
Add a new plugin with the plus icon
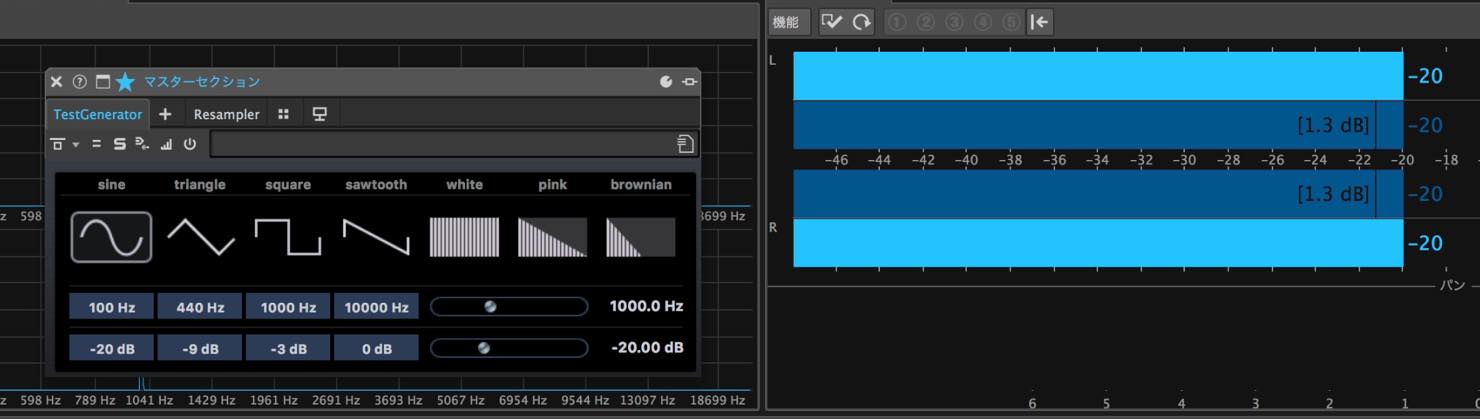pyautogui.click(x=165, y=114)
